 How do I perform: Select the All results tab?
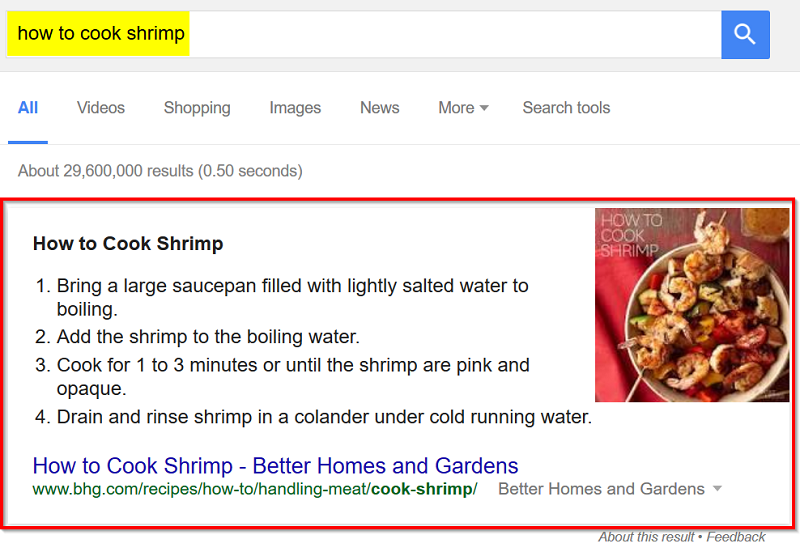pos(28,108)
